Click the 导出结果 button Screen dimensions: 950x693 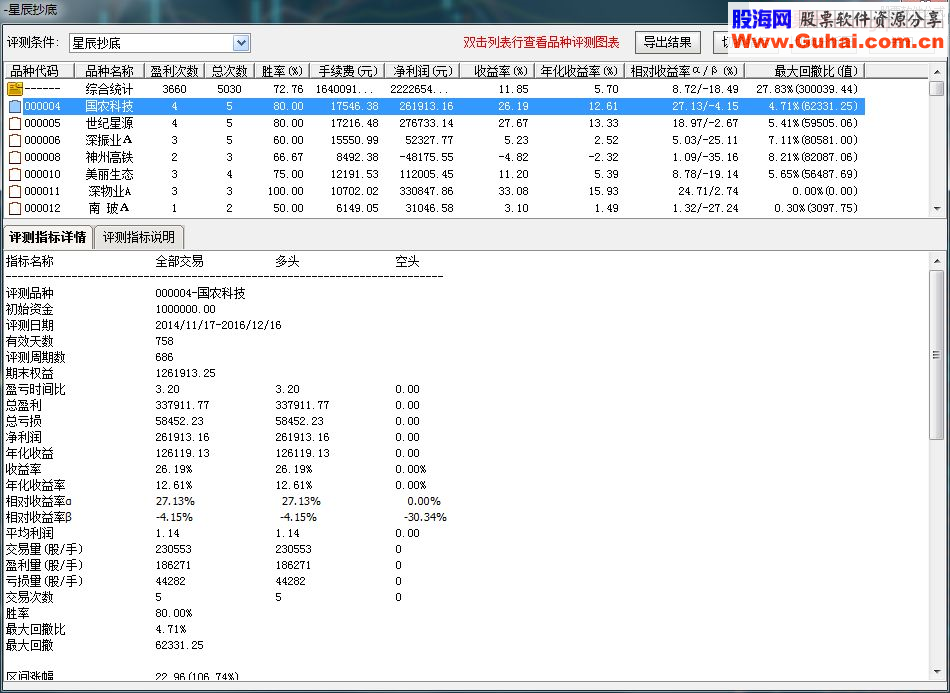click(x=667, y=42)
